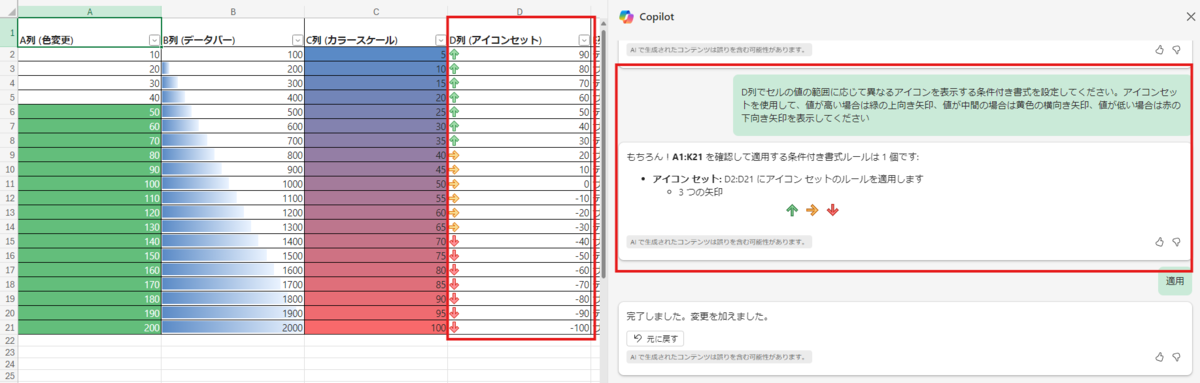Open the filter dropdown for C列 (カラースケール)
This screenshot has width=1200, height=383.
coord(440,40)
